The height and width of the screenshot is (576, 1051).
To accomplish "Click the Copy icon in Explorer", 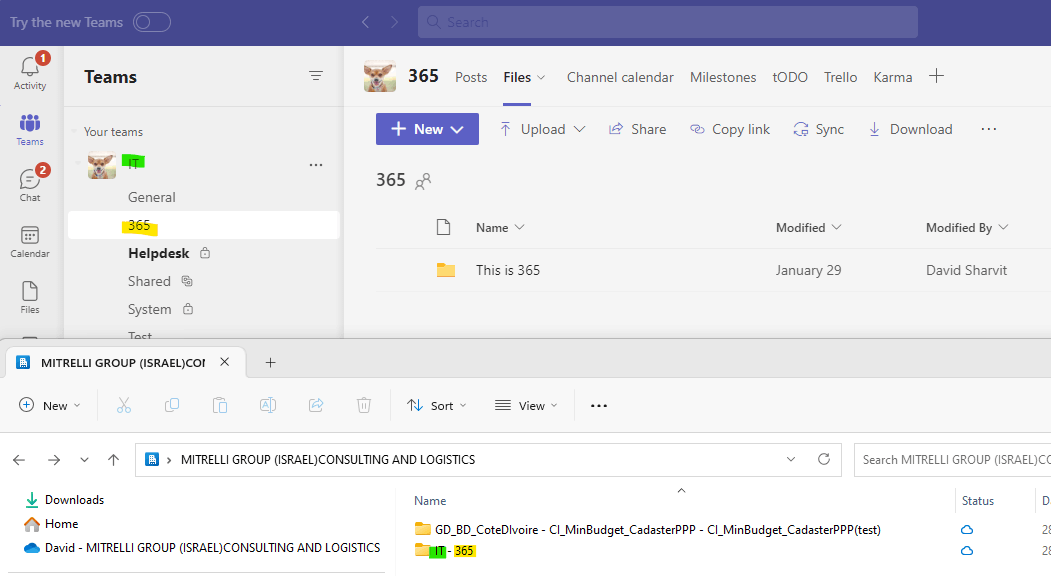I will point(172,405).
